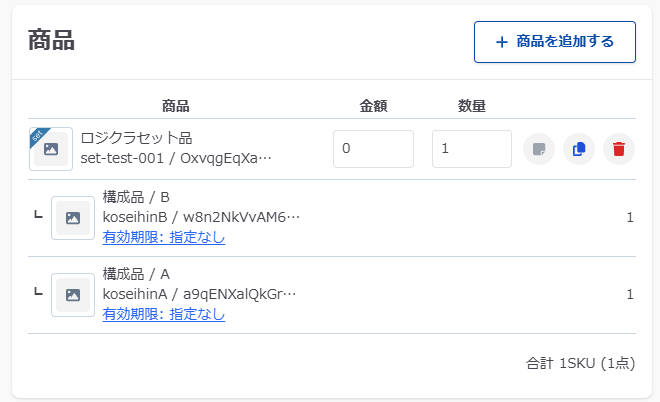This screenshot has width=660, height=402.
Task: Focus the 金額 input field showing 0
Action: (373, 149)
